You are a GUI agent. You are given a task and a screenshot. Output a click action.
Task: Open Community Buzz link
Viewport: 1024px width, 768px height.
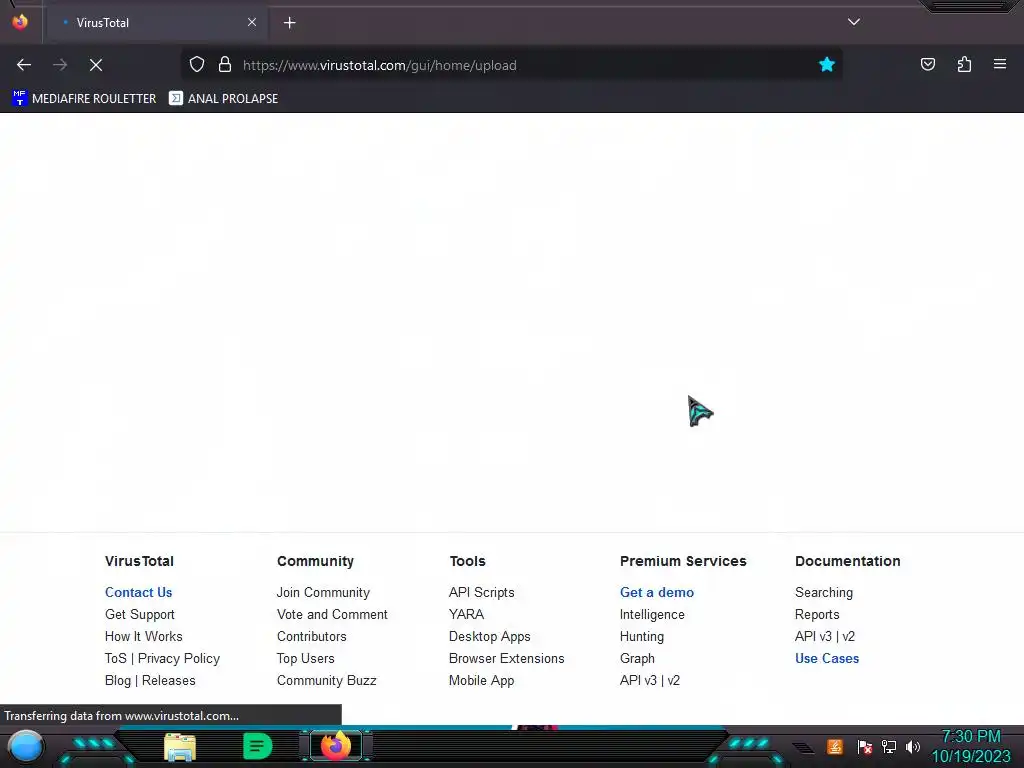point(327,680)
